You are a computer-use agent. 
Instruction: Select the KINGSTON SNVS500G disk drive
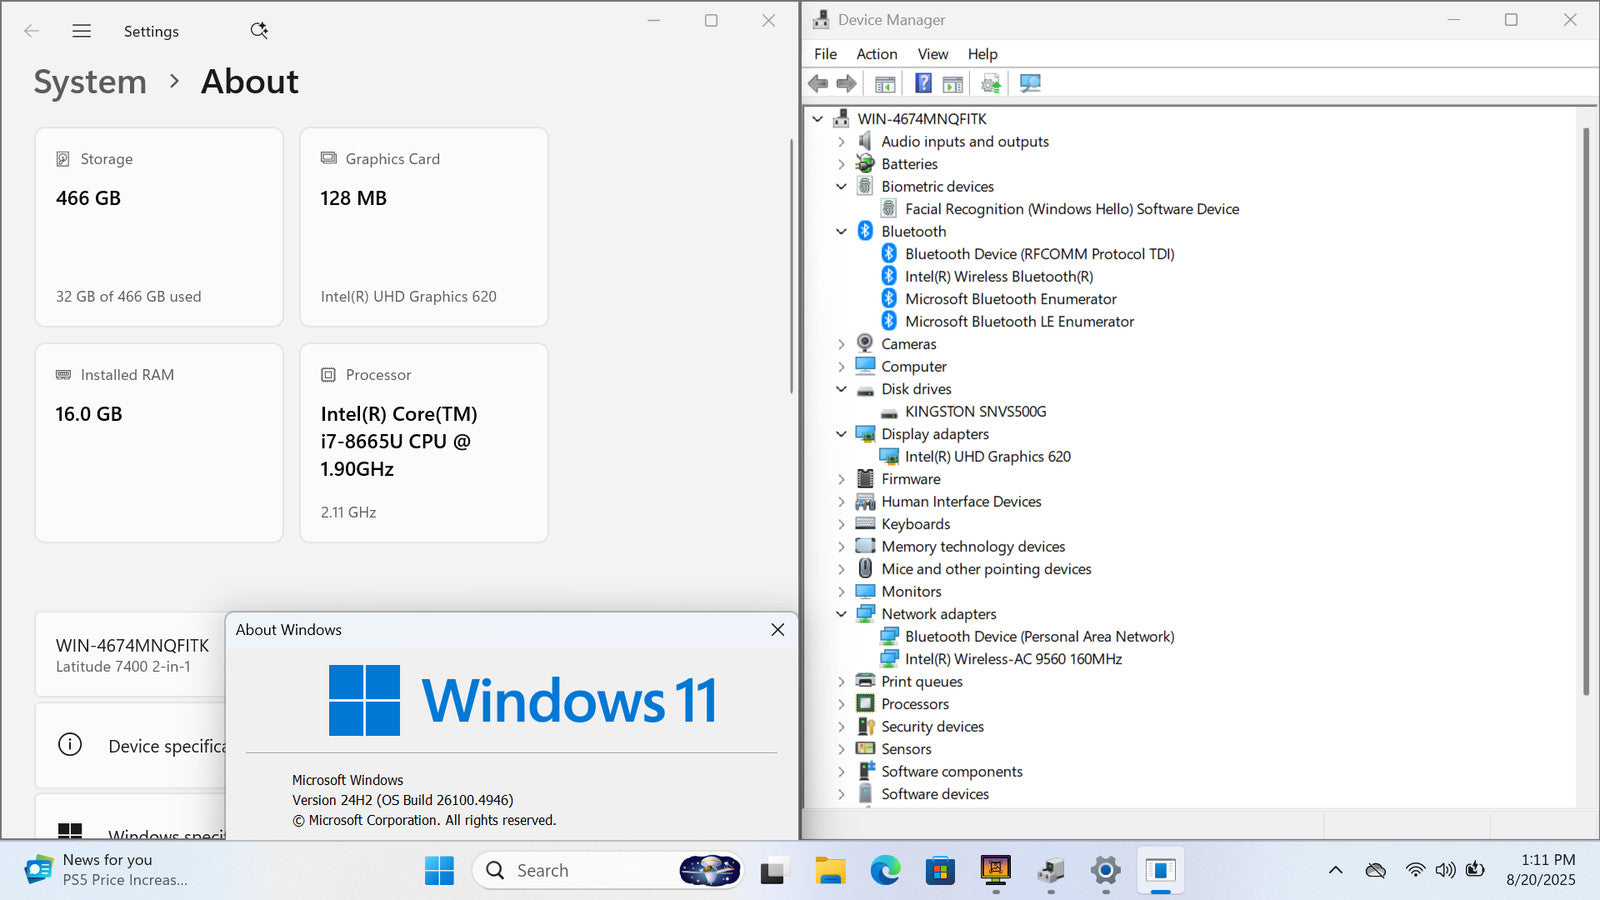click(975, 411)
